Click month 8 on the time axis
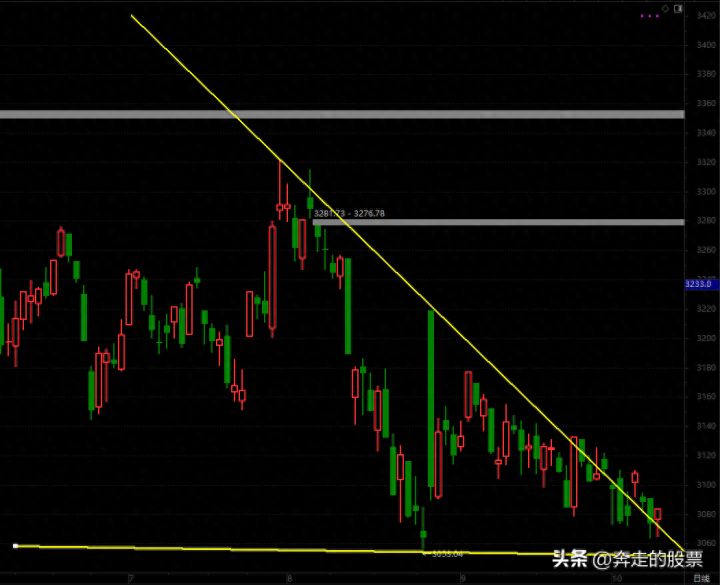 (x=289, y=578)
